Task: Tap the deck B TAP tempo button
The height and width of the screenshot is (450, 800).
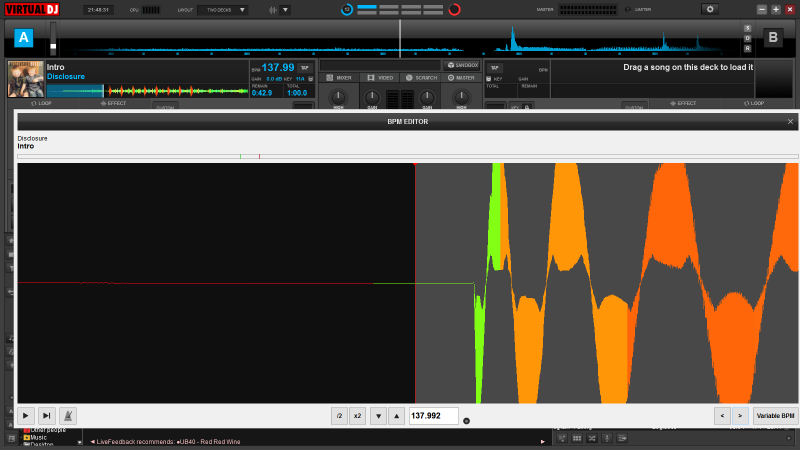Action: pyautogui.click(x=494, y=68)
